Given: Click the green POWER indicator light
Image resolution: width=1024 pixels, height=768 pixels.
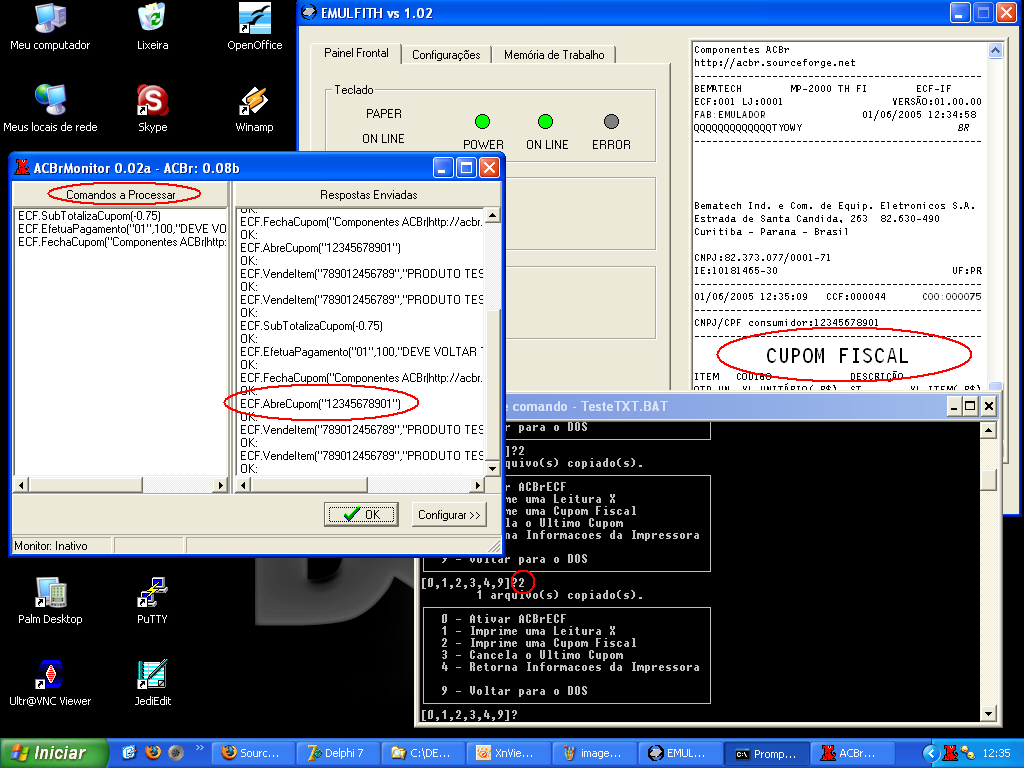Looking at the screenshot, I should (483, 122).
